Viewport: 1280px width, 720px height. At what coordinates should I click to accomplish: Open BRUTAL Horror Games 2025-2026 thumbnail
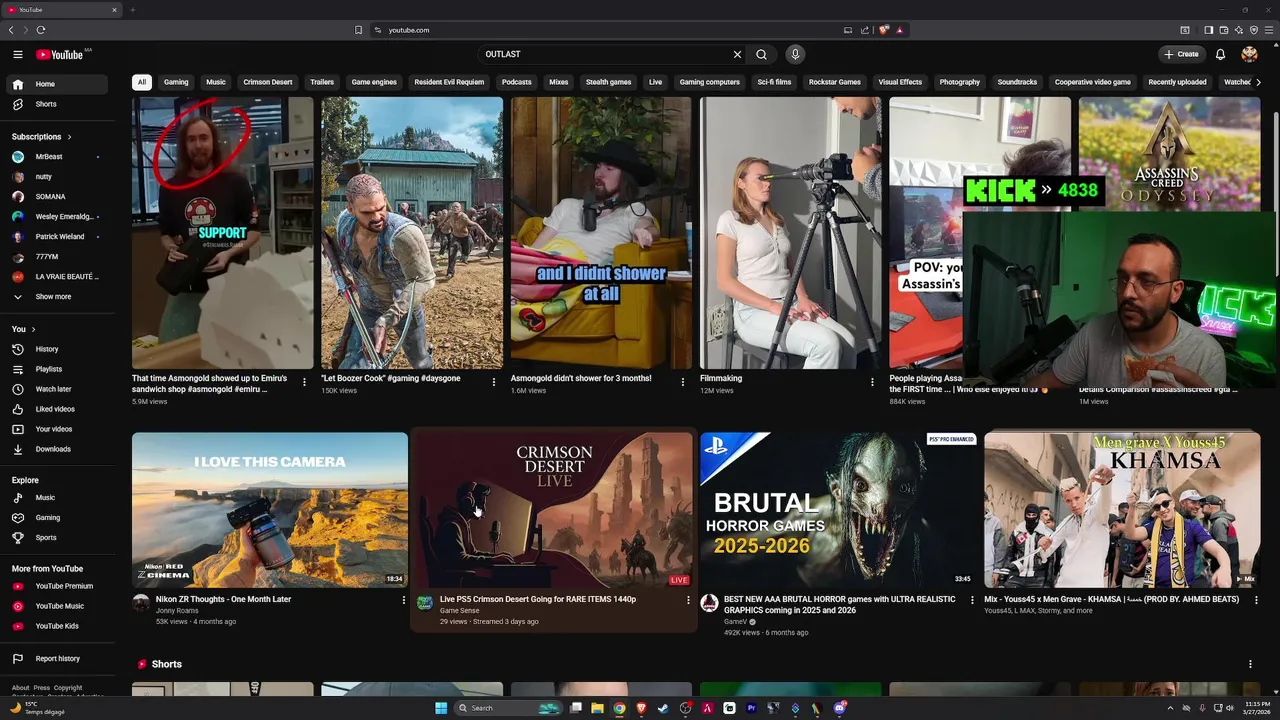pyautogui.click(x=838, y=510)
